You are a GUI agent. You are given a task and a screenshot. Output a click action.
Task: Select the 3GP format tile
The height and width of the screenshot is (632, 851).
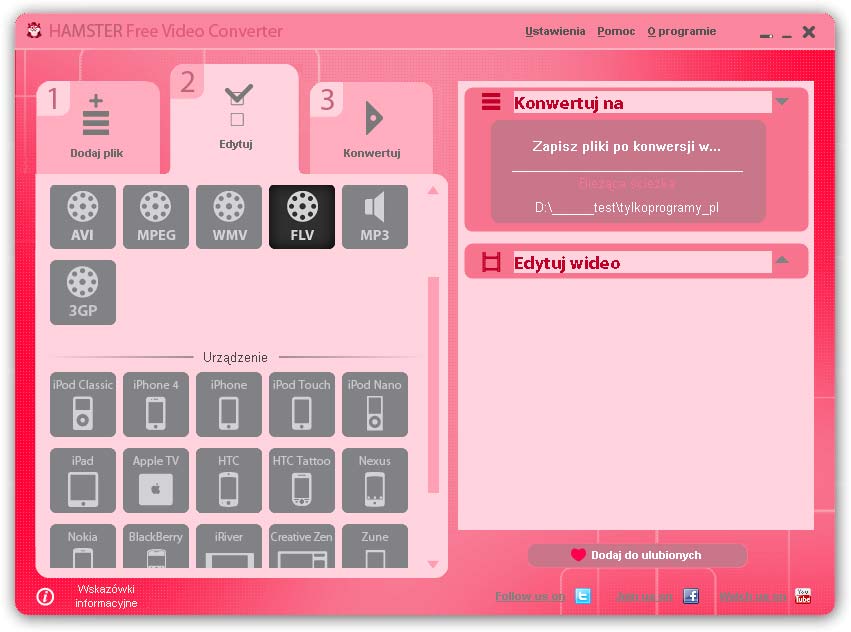click(82, 292)
